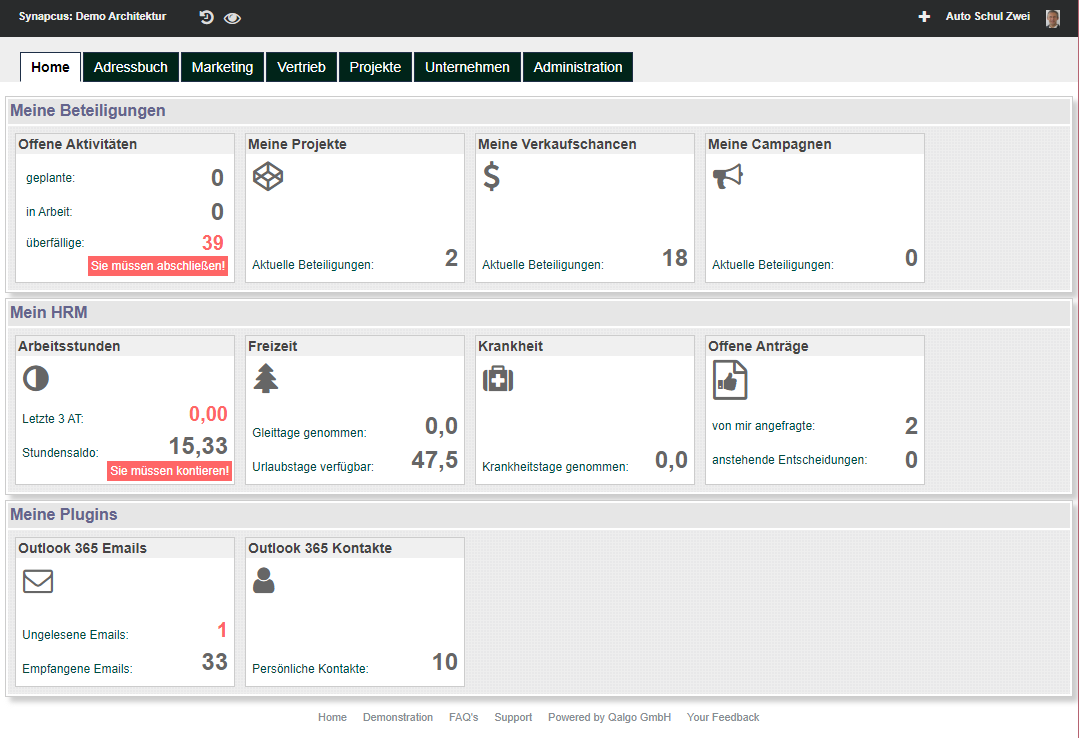
Task: Select the Administration menu
Action: 577,67
